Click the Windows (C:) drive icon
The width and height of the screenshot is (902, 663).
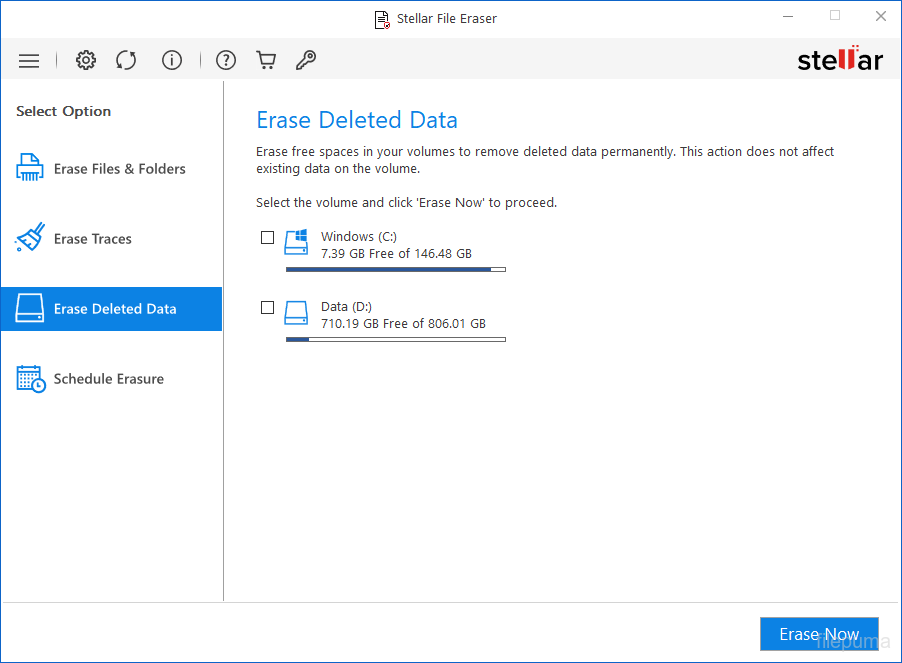click(x=297, y=242)
